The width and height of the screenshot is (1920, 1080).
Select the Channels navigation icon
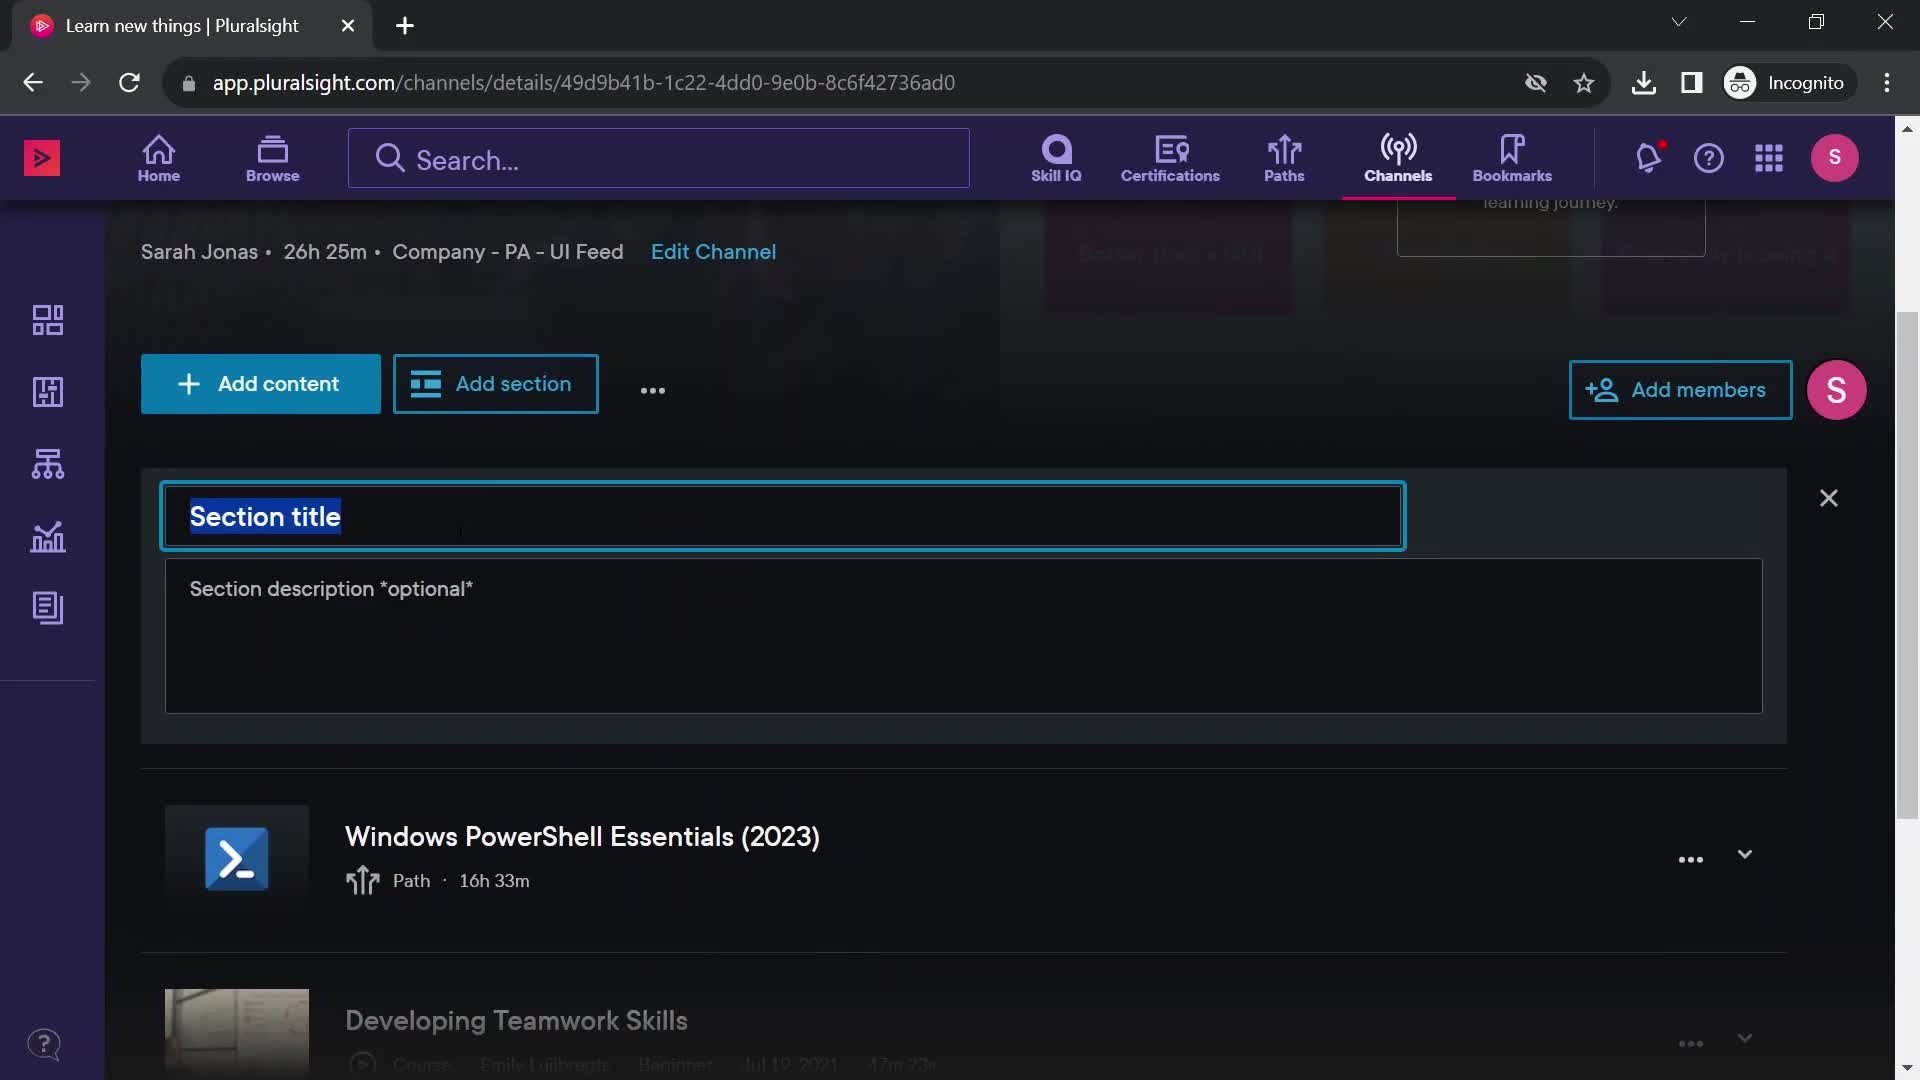[x=1396, y=157]
